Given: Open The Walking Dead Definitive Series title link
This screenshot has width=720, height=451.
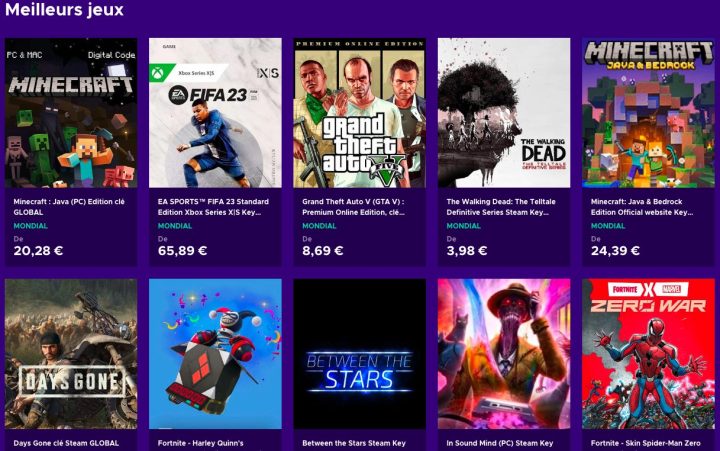Looking at the screenshot, I should (502, 206).
